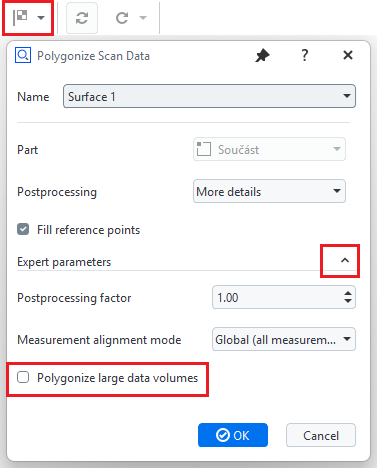The image size is (377, 468).
Task: Open help with the question mark
Action: click(x=304, y=55)
